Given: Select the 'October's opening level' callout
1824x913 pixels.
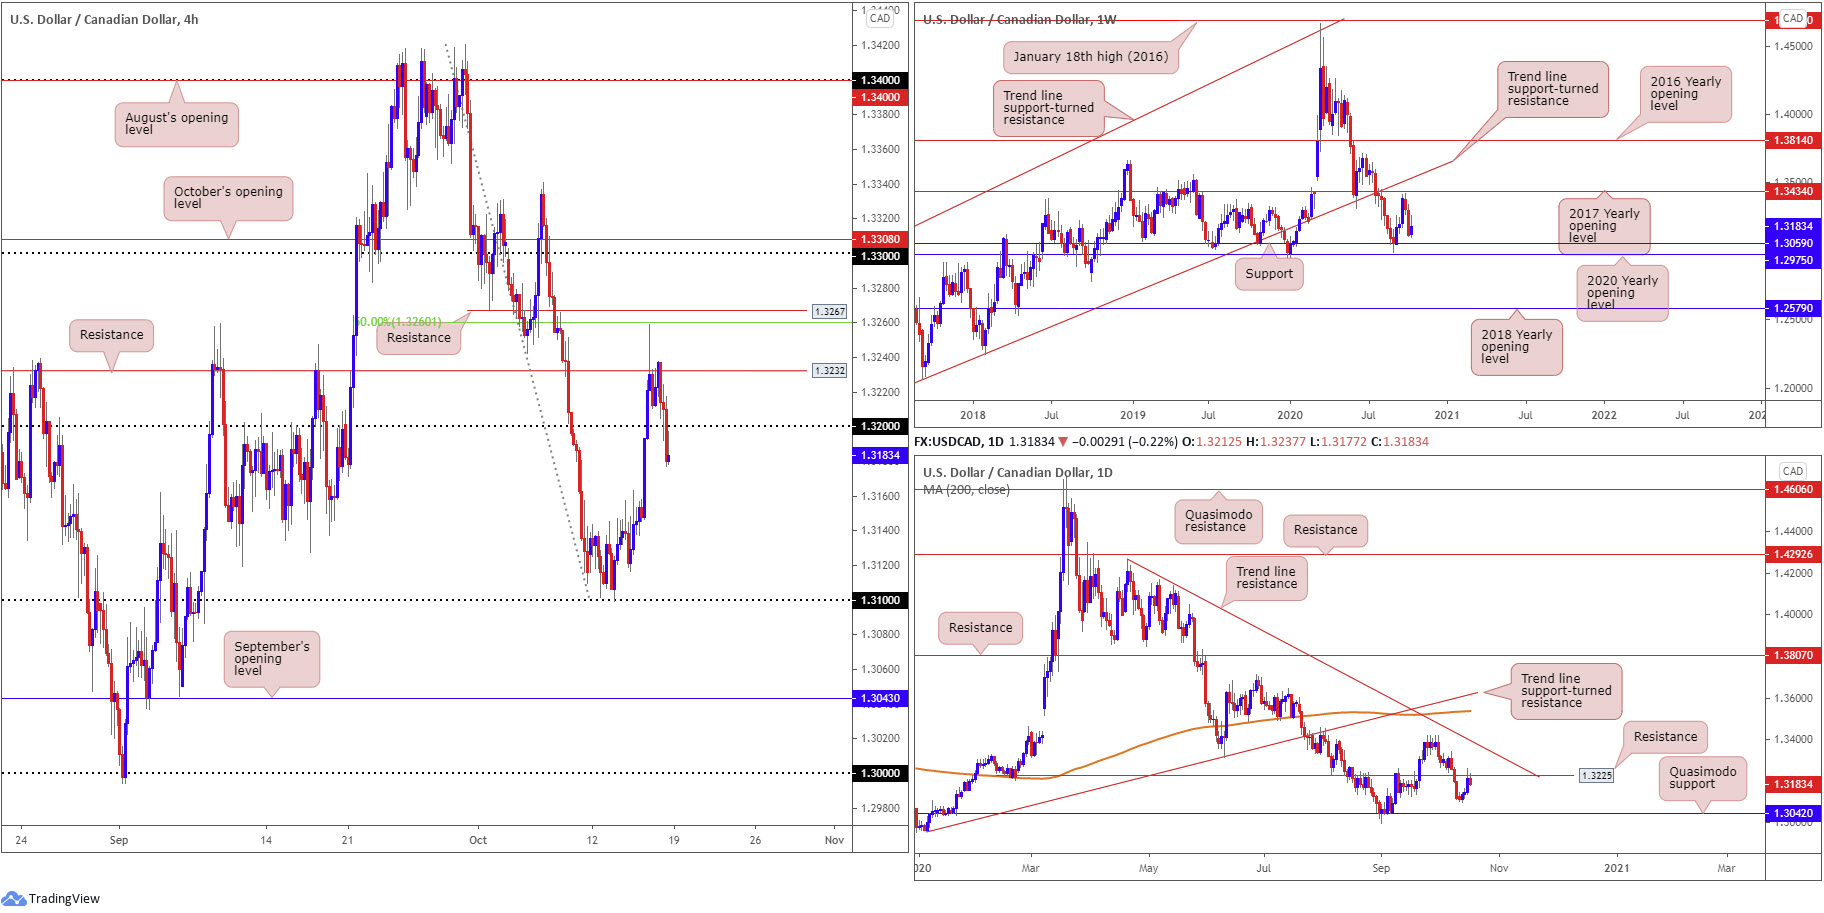Looking at the screenshot, I should [x=228, y=197].
